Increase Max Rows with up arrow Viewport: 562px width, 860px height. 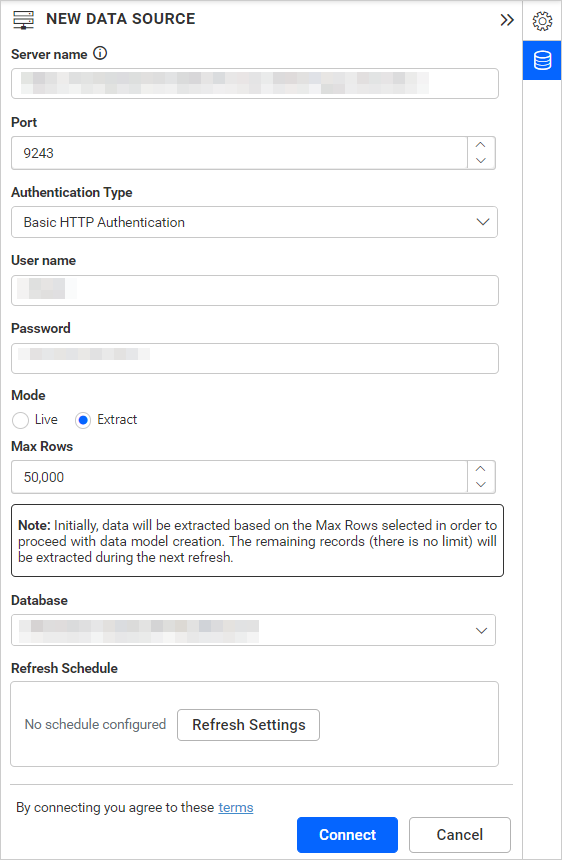coord(481,469)
